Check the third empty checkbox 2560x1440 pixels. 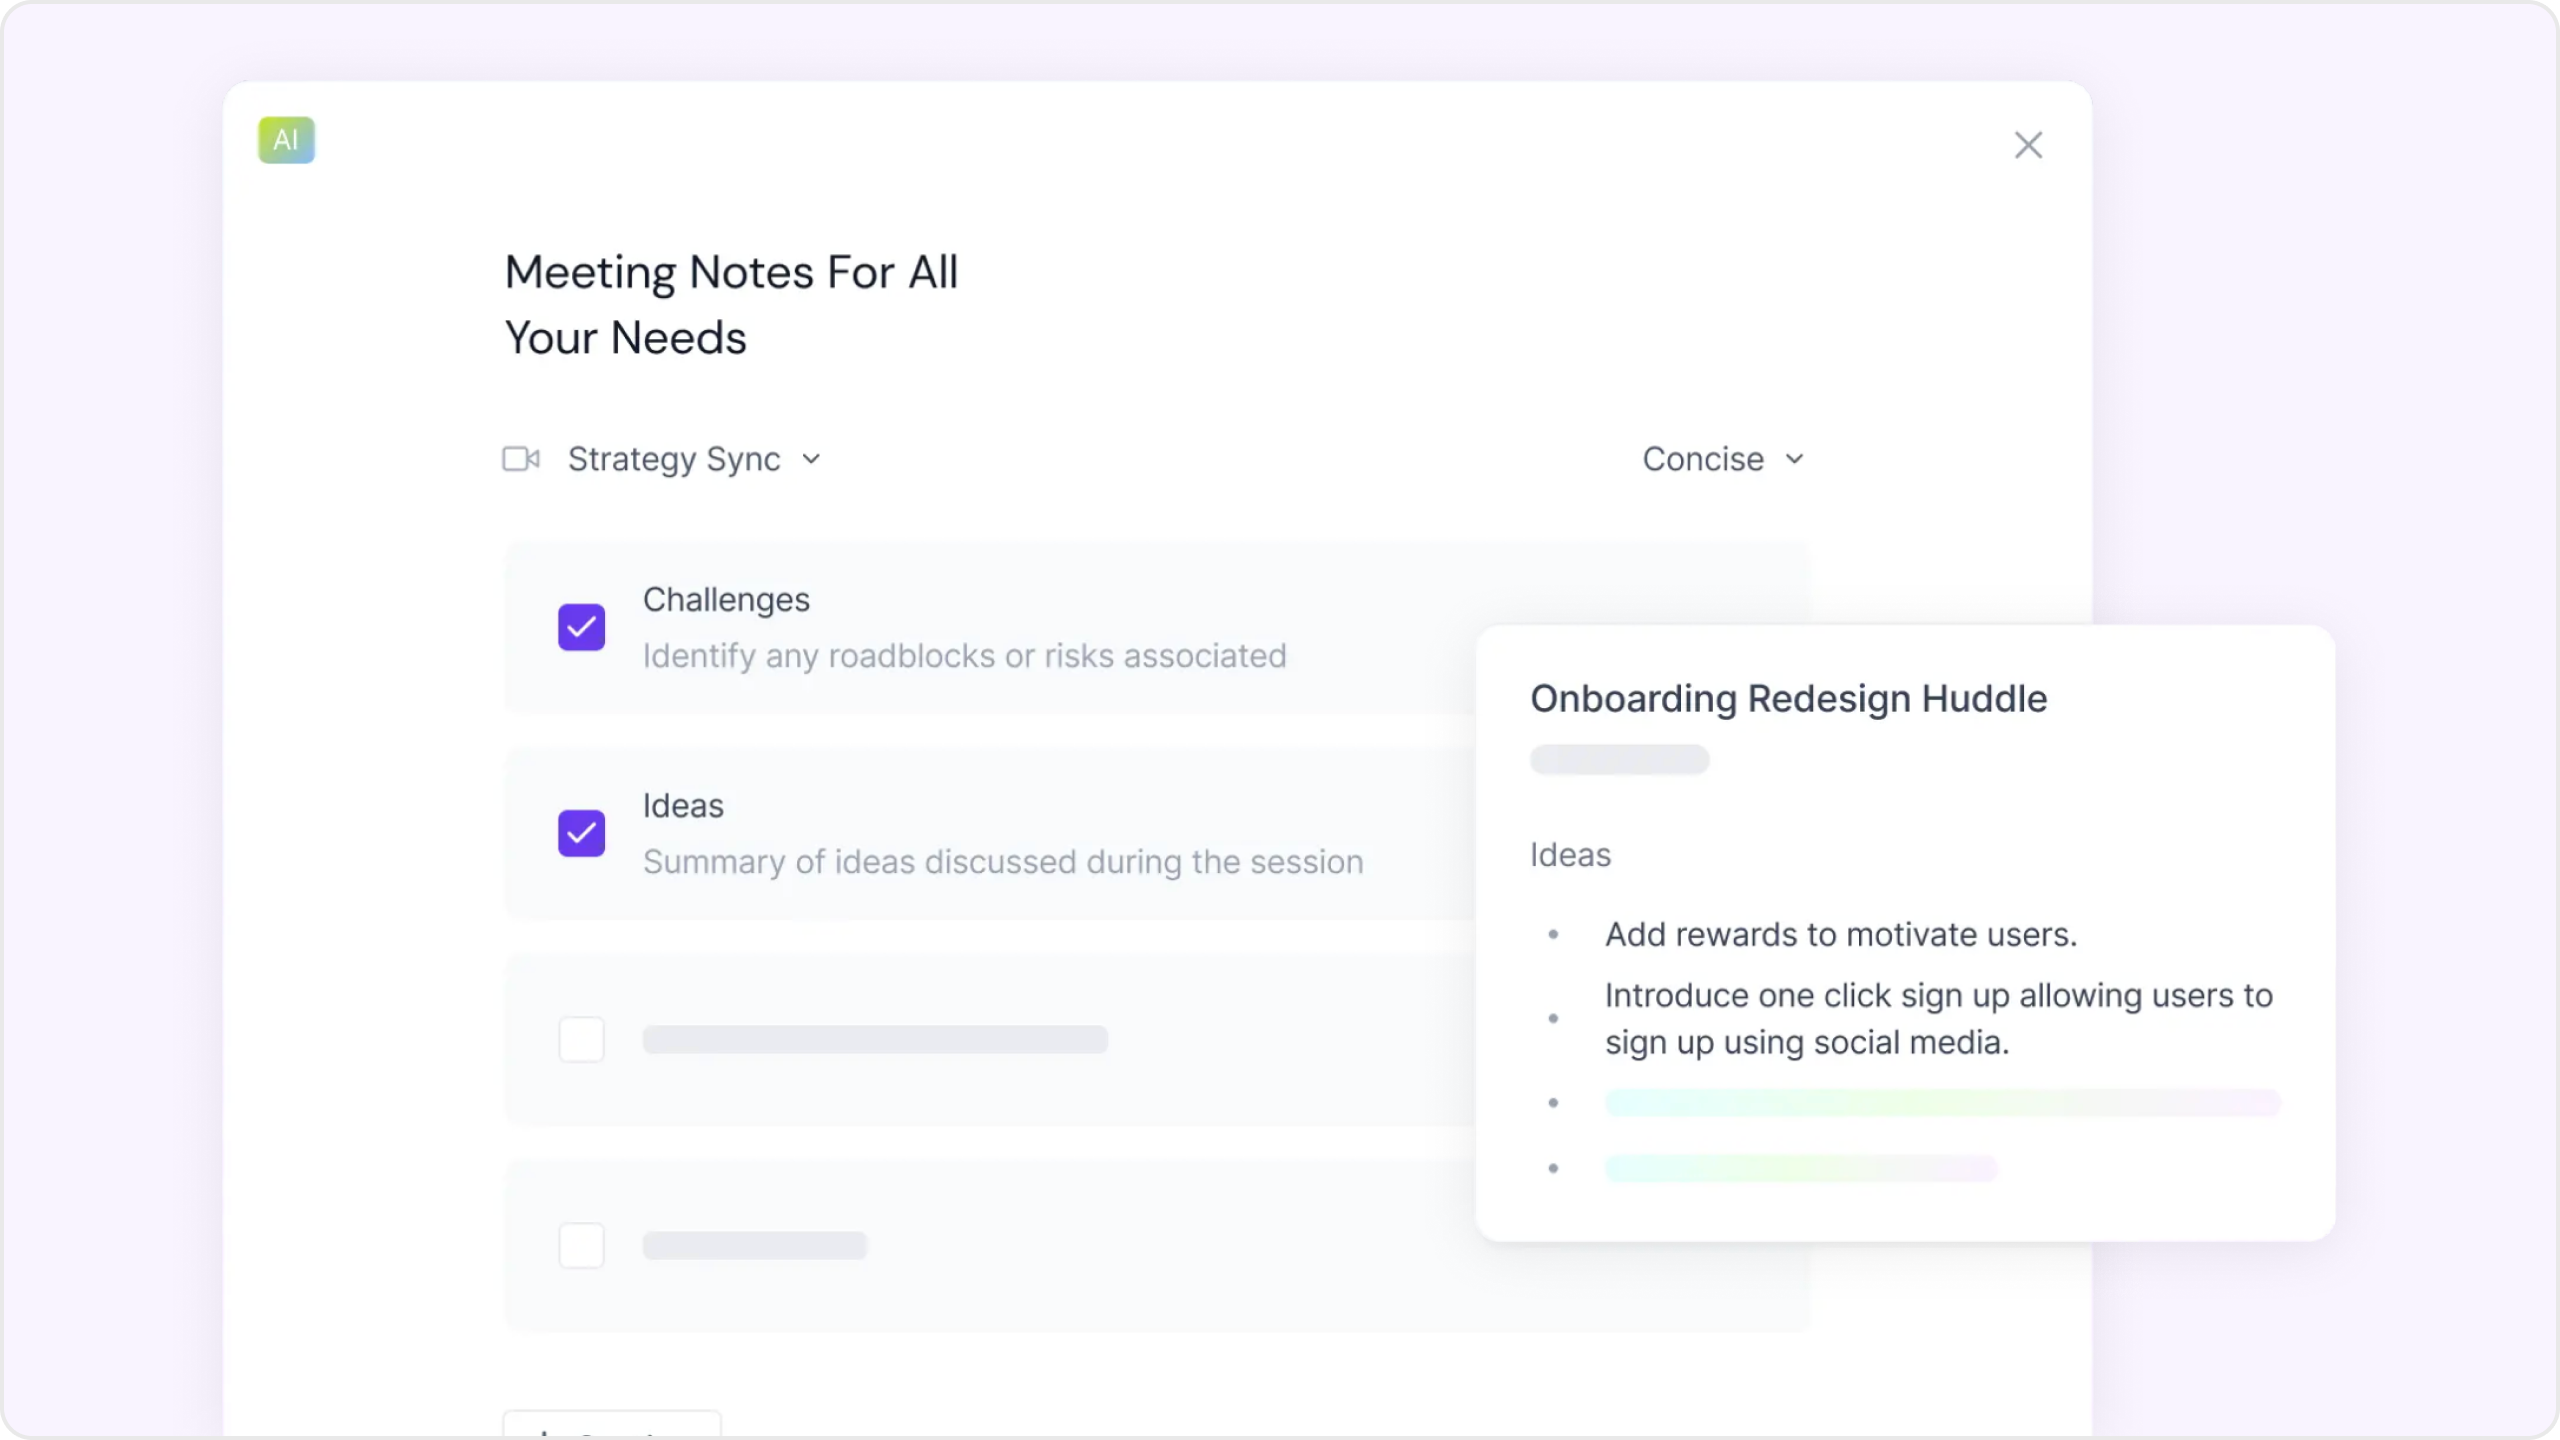click(x=581, y=1039)
